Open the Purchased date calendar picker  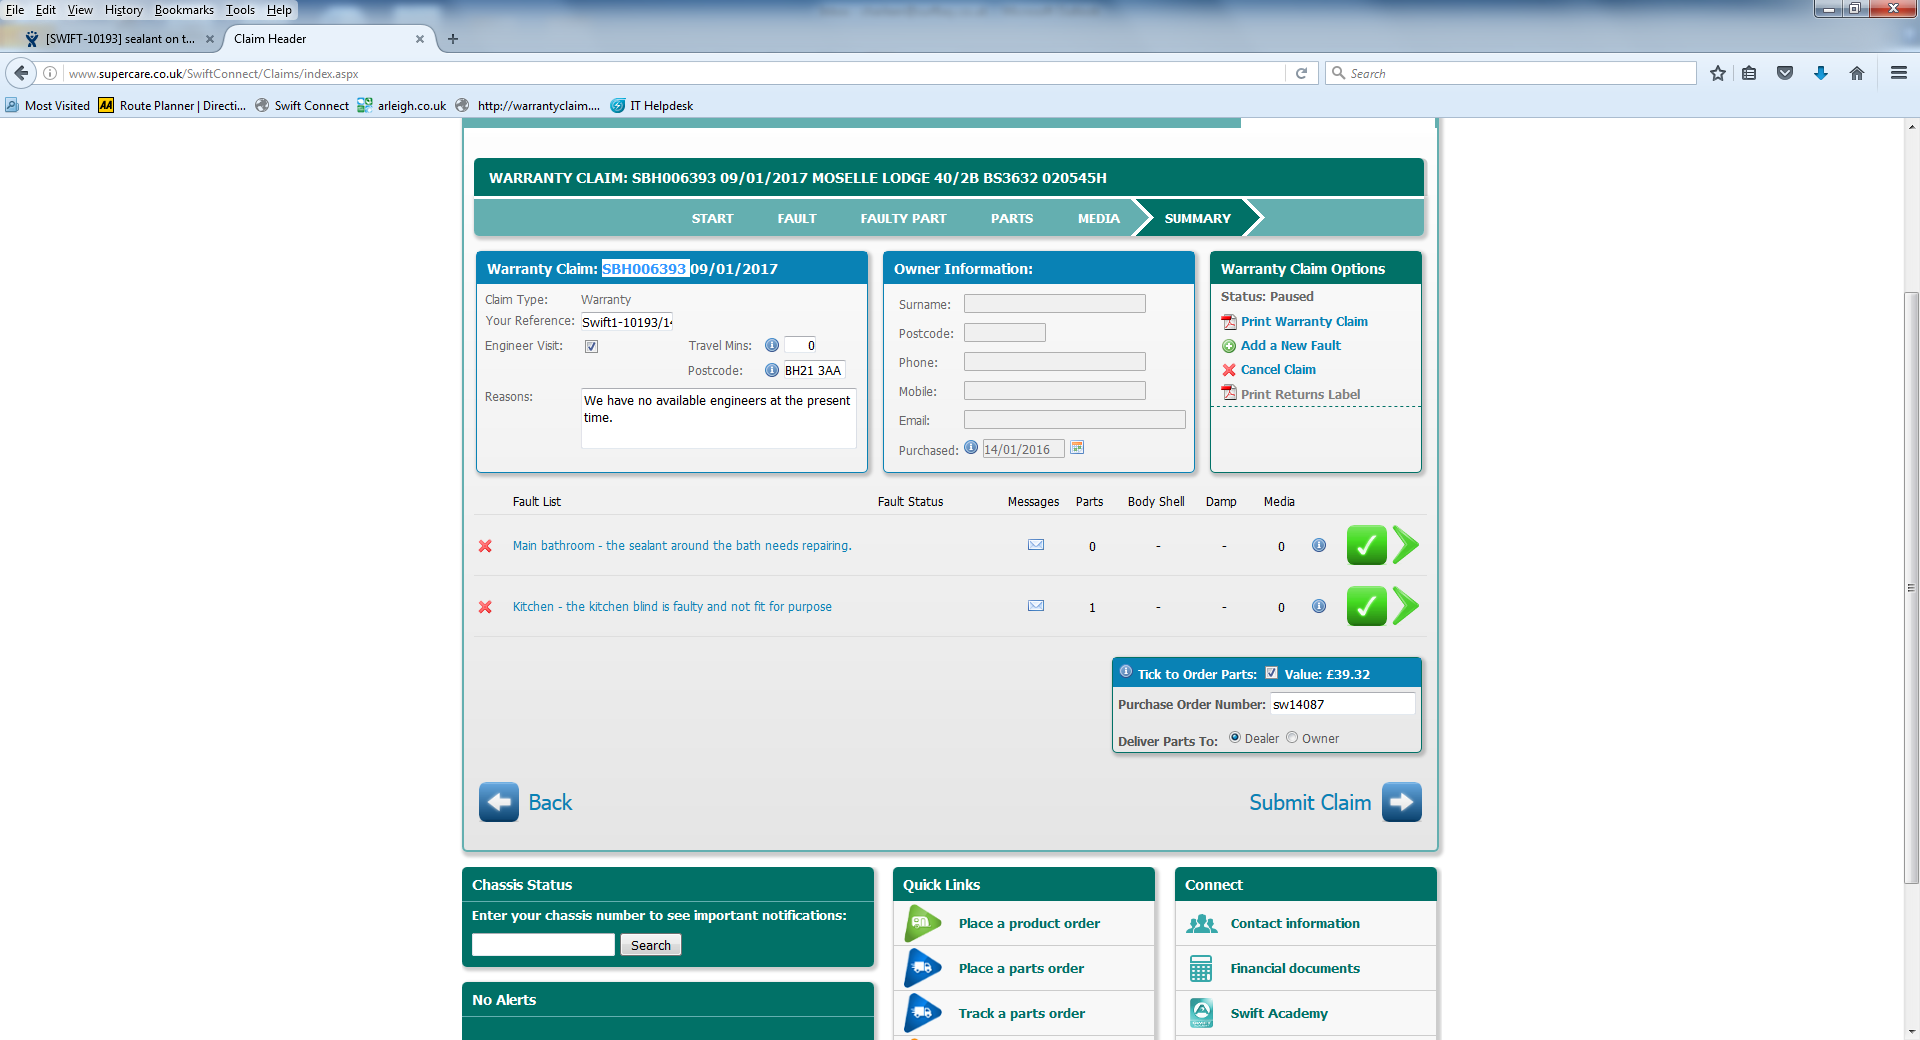(1077, 448)
